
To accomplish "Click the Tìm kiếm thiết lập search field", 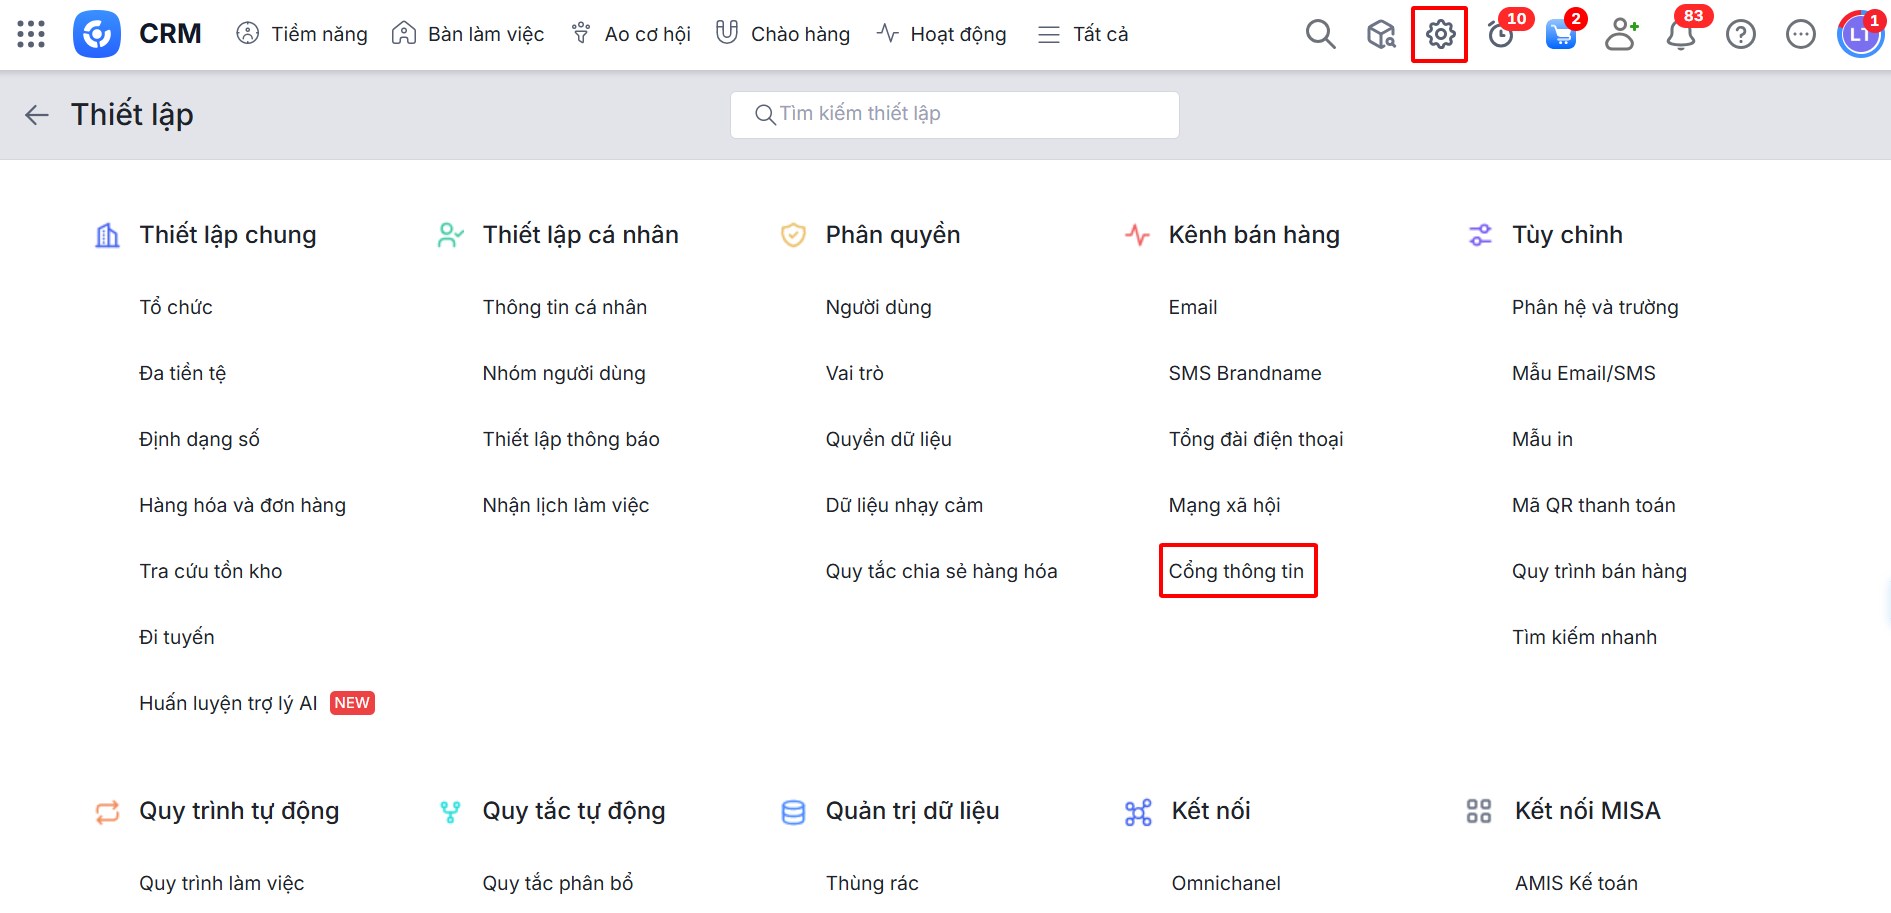I will 955,114.
